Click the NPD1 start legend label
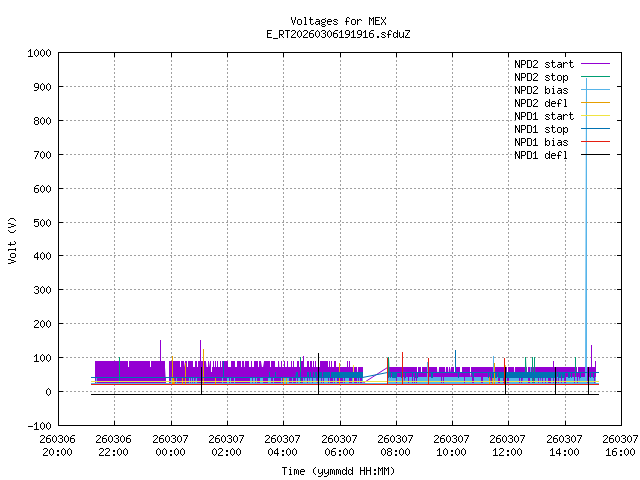 (541, 116)
